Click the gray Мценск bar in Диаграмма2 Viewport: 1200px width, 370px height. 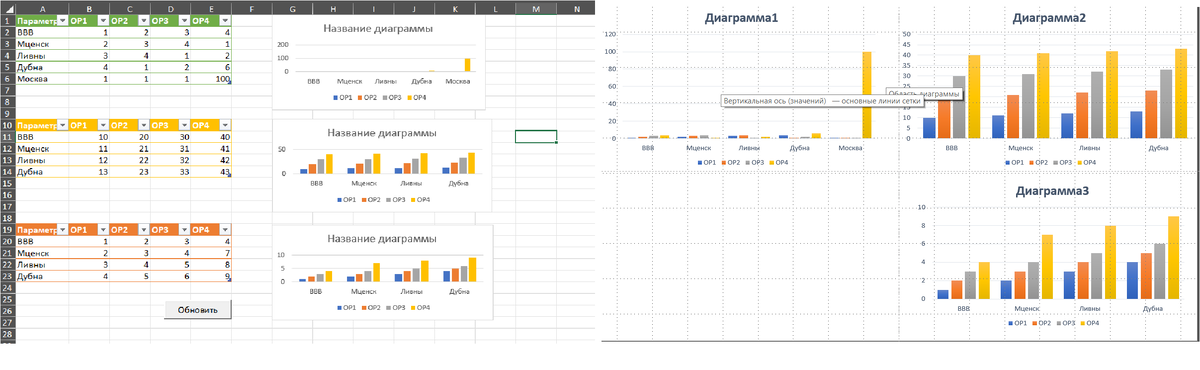point(1029,106)
